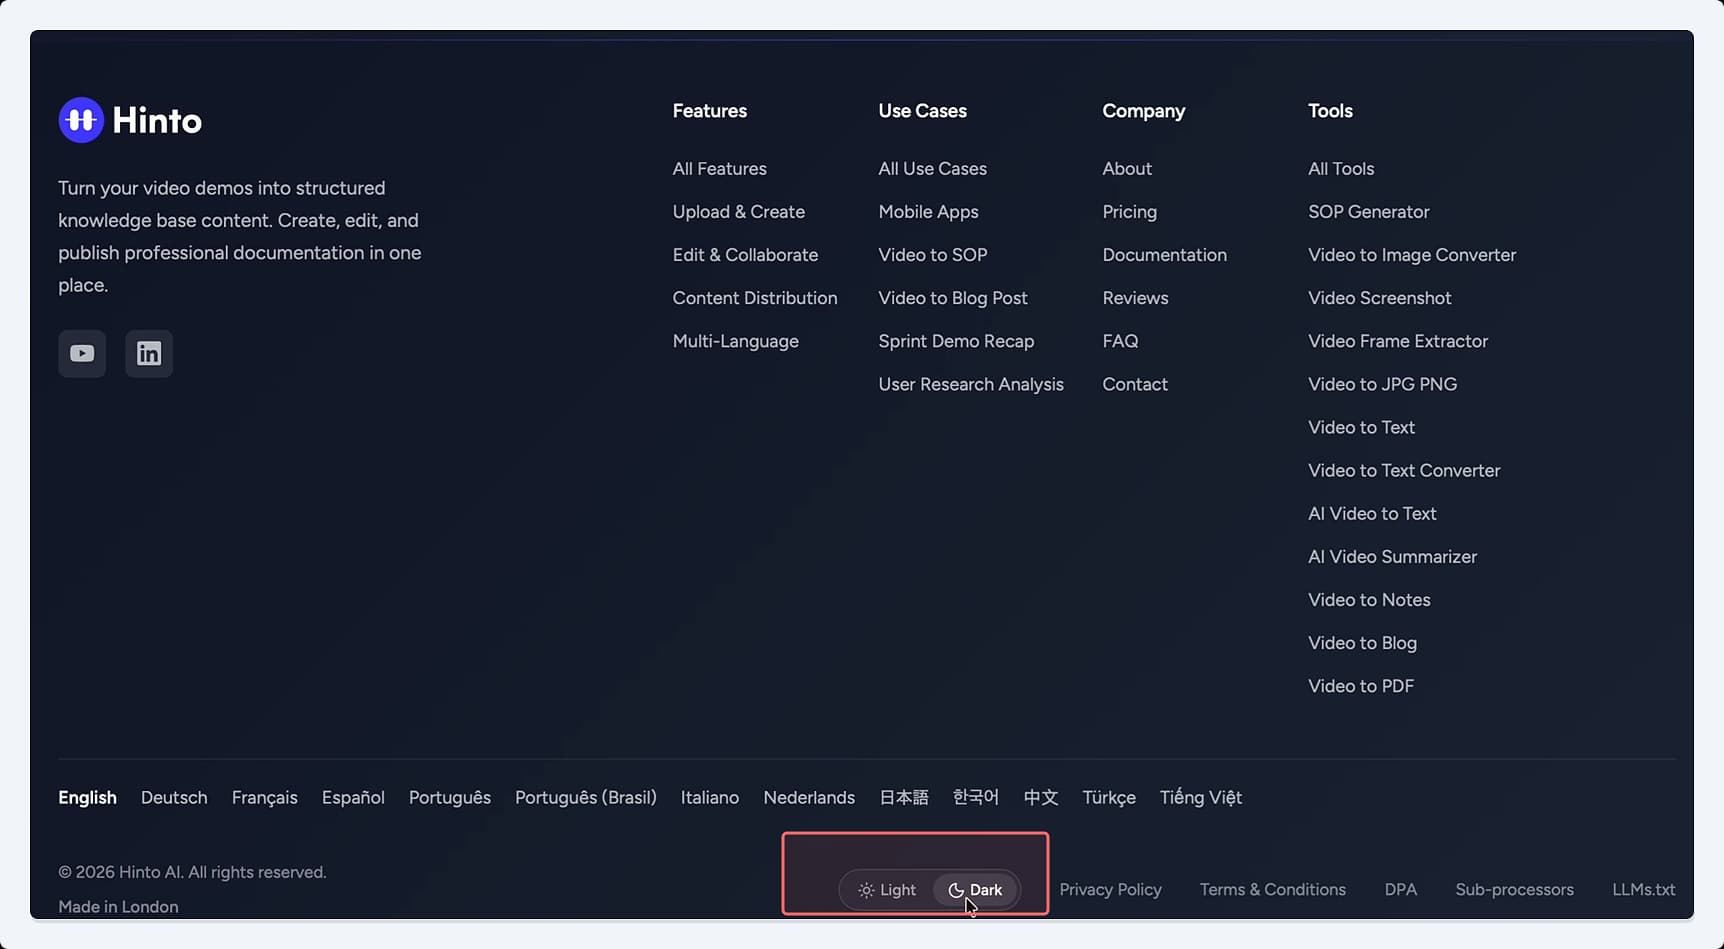Image resolution: width=1724 pixels, height=949 pixels.
Task: Click the Hinto logo
Action: [x=130, y=120]
